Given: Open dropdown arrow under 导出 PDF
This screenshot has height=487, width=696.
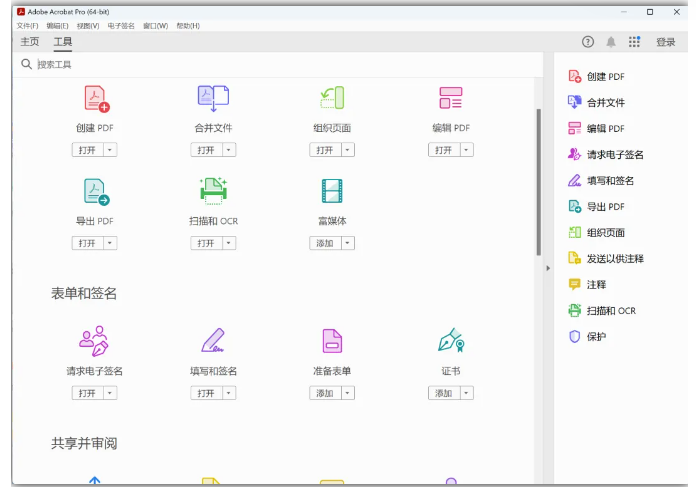Looking at the screenshot, I should pyautogui.click(x=110, y=243).
